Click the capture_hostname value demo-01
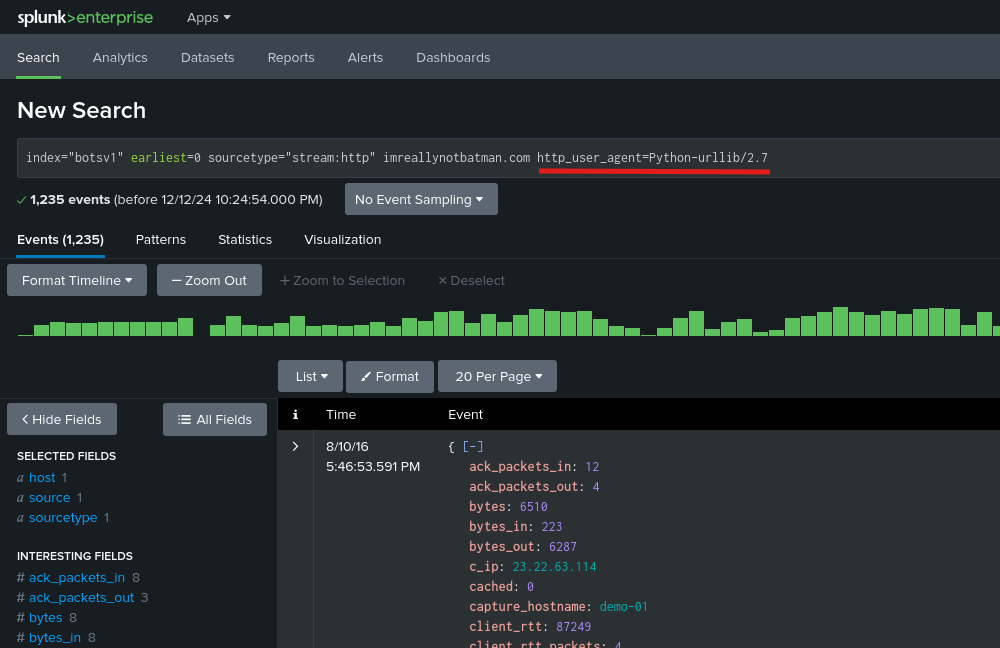Screen dimensions: 1000x648 (x=624, y=607)
